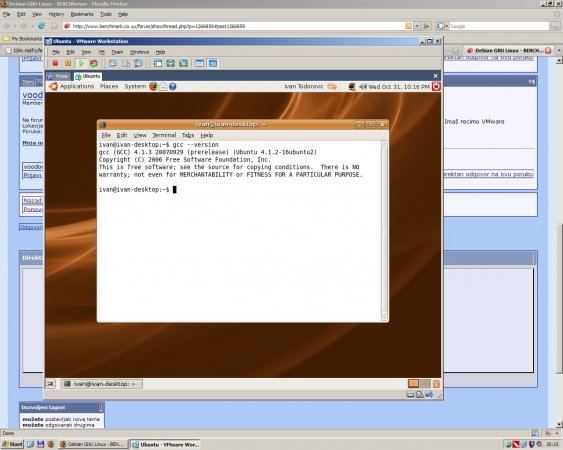Click the yellow Suspend button in VMware toolbar
563x450 pixels.
click(68, 64)
